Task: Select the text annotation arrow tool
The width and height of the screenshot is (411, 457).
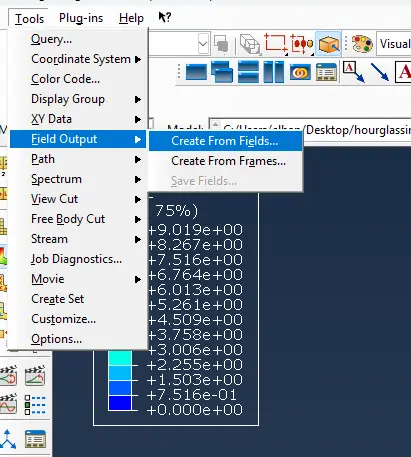Action: click(x=354, y=72)
